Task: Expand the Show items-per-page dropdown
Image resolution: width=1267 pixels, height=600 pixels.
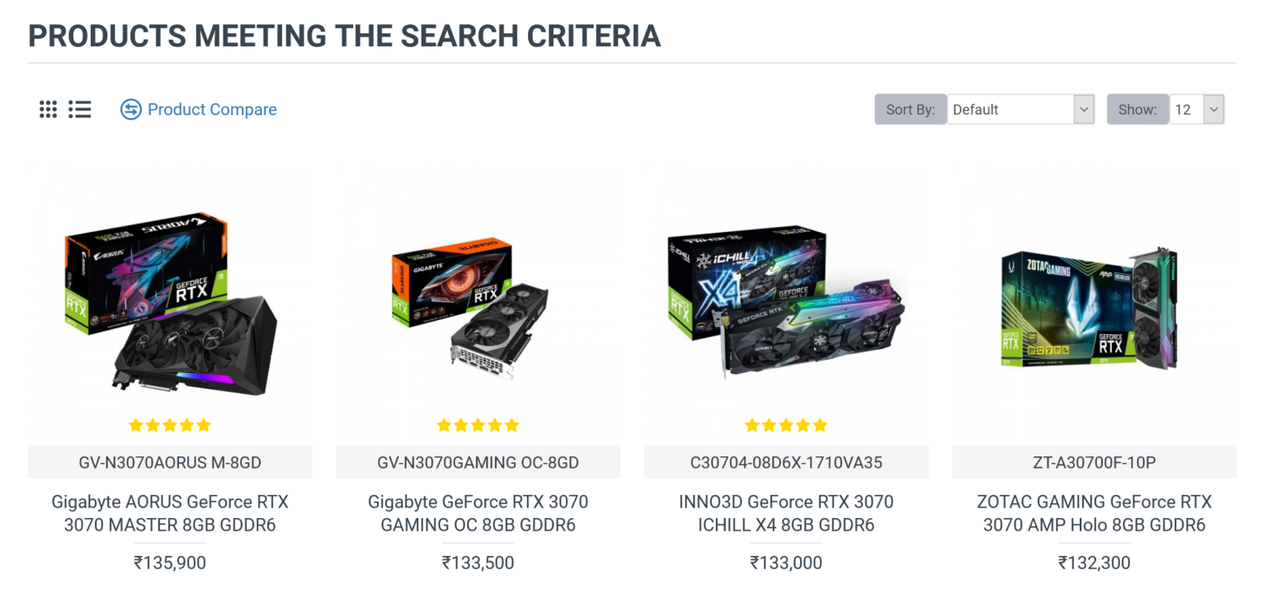Action: click(x=1196, y=109)
